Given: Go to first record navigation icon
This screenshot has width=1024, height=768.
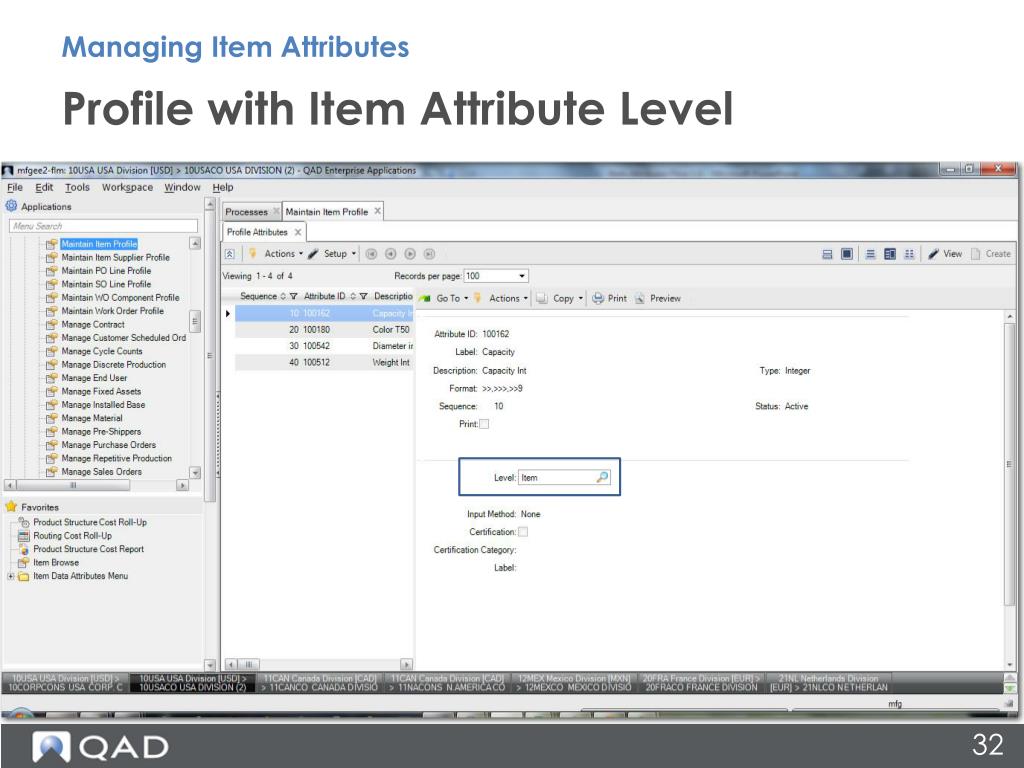Looking at the screenshot, I should click(x=371, y=254).
